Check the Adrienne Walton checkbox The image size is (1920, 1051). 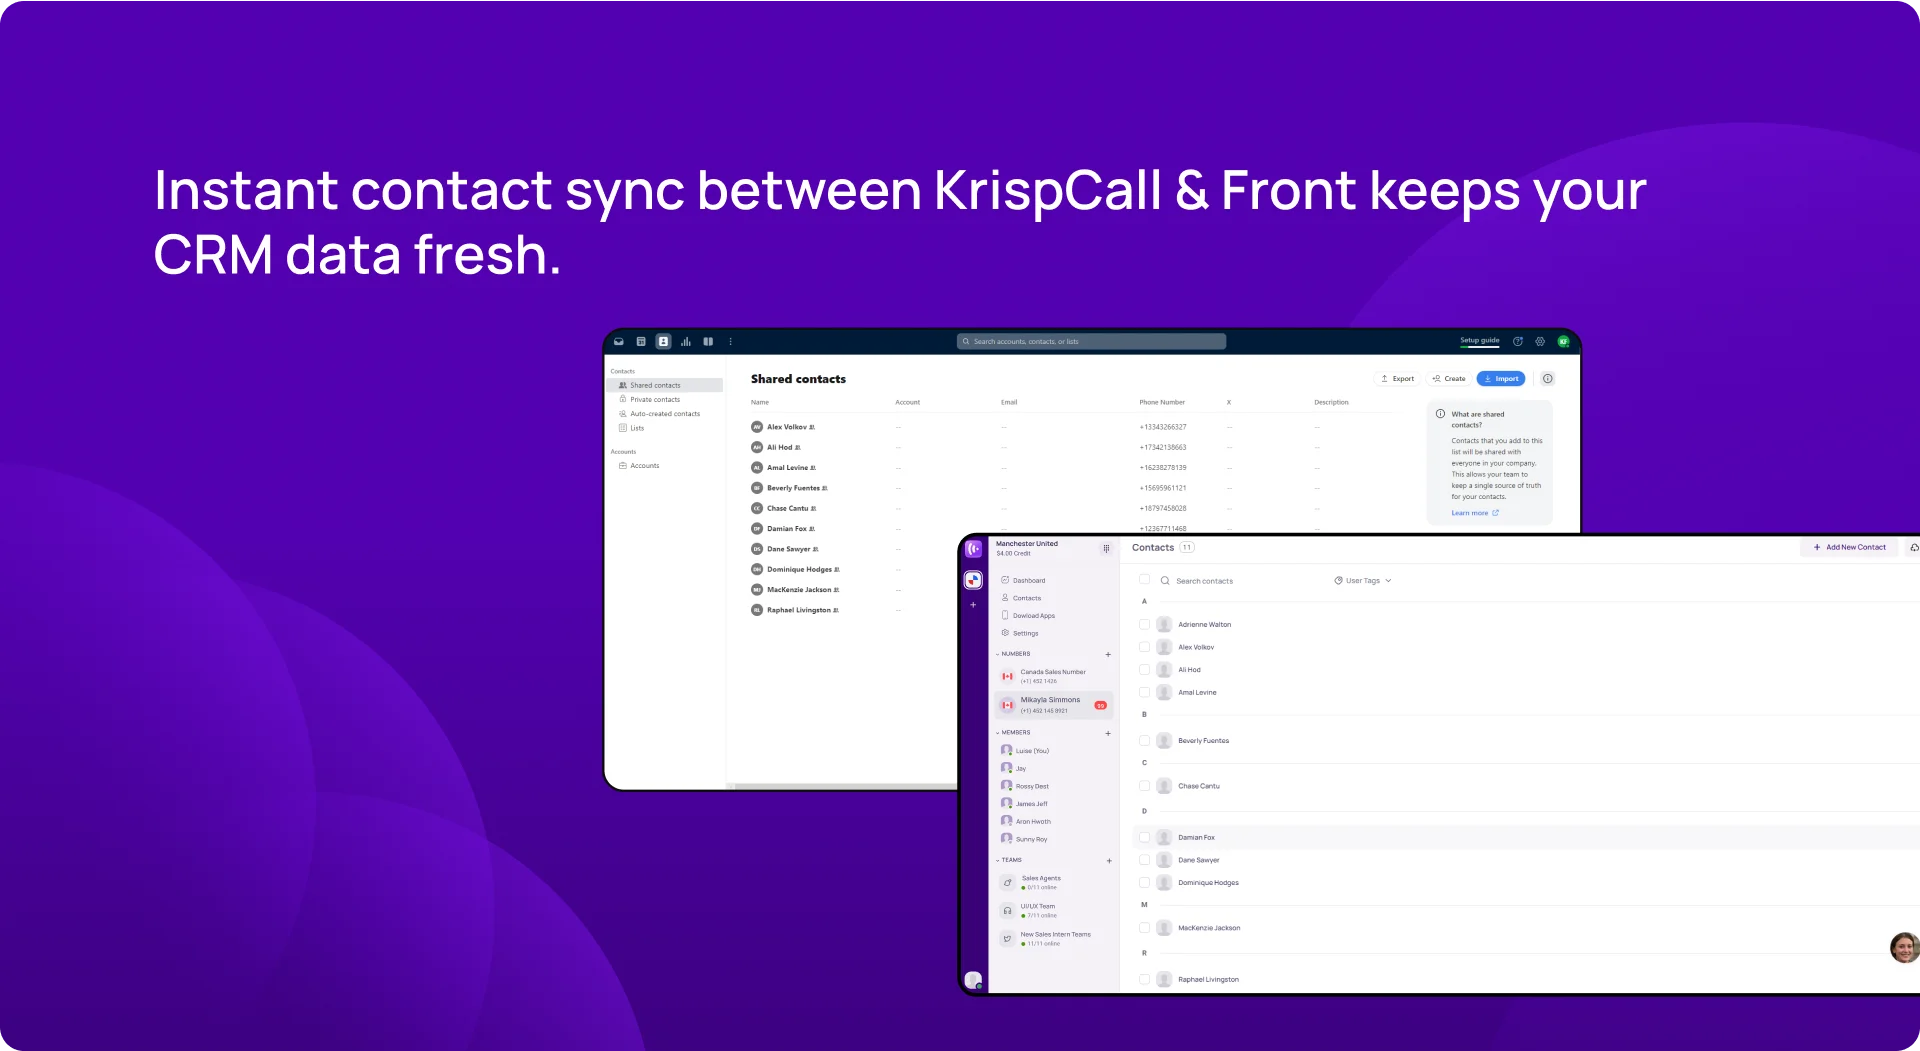(1144, 624)
